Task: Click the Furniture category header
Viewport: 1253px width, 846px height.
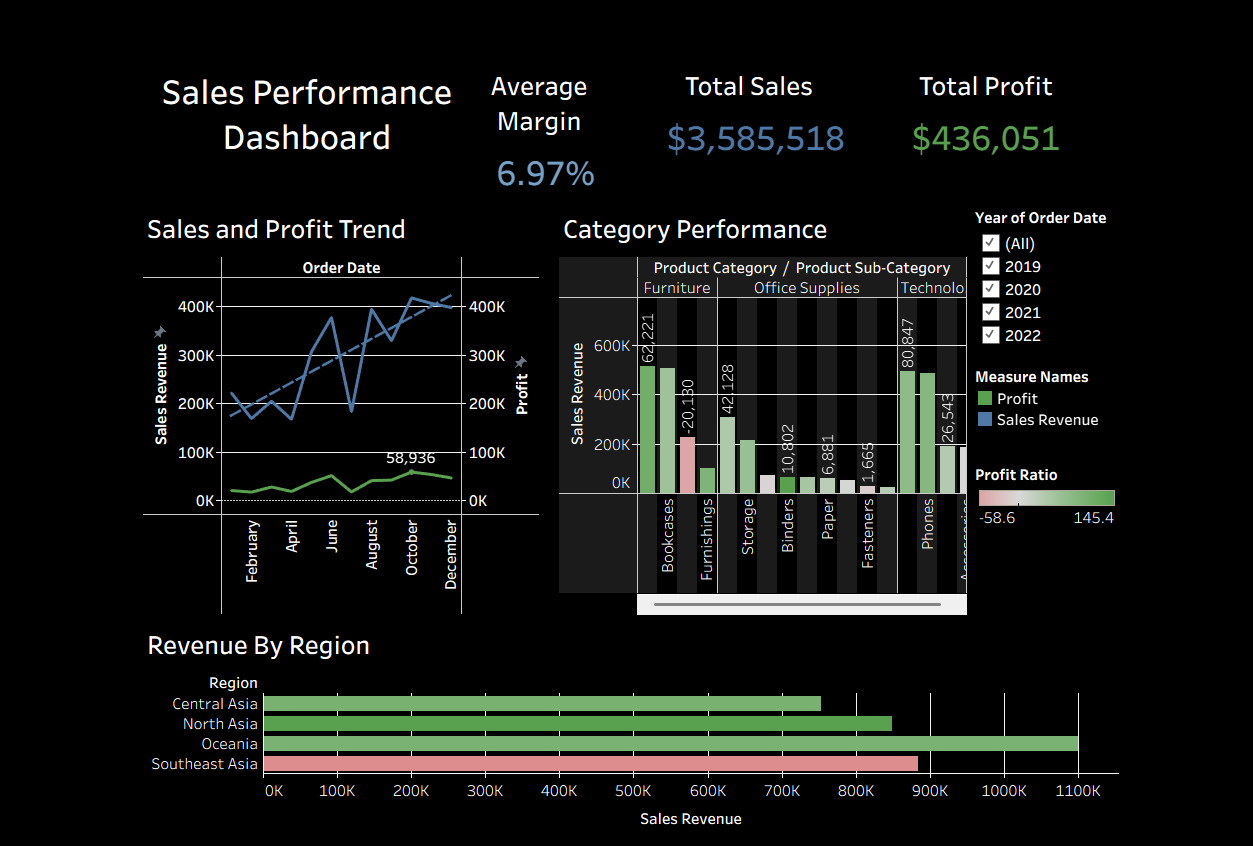Action: [x=677, y=288]
